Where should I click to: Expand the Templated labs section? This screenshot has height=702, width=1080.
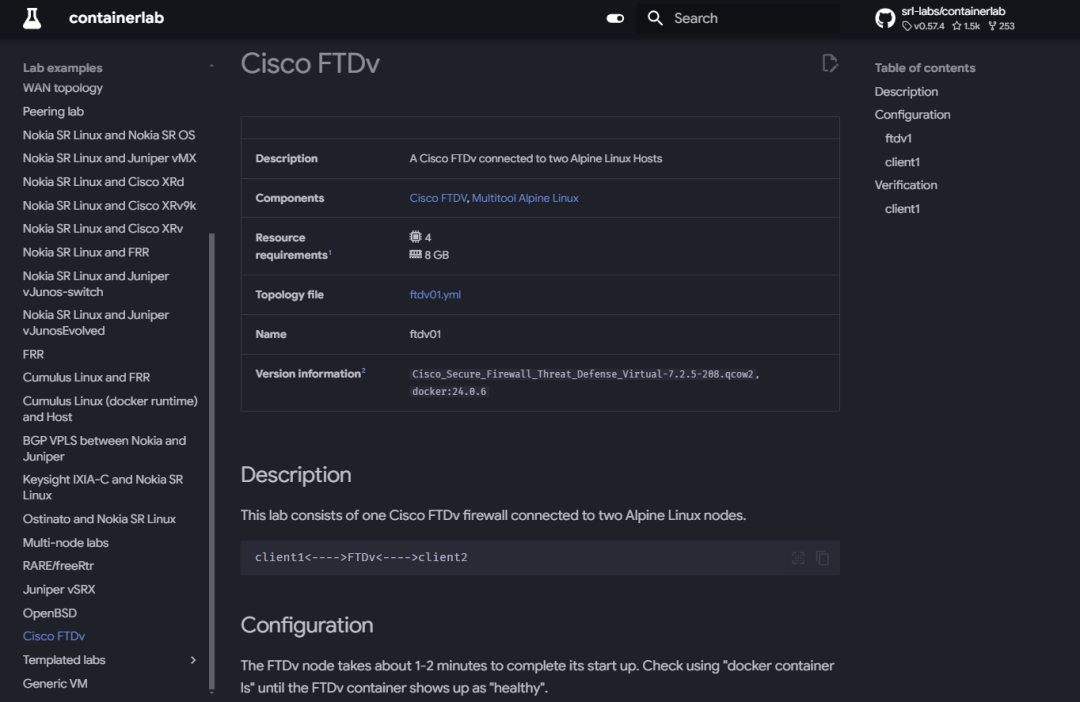[x=193, y=660]
